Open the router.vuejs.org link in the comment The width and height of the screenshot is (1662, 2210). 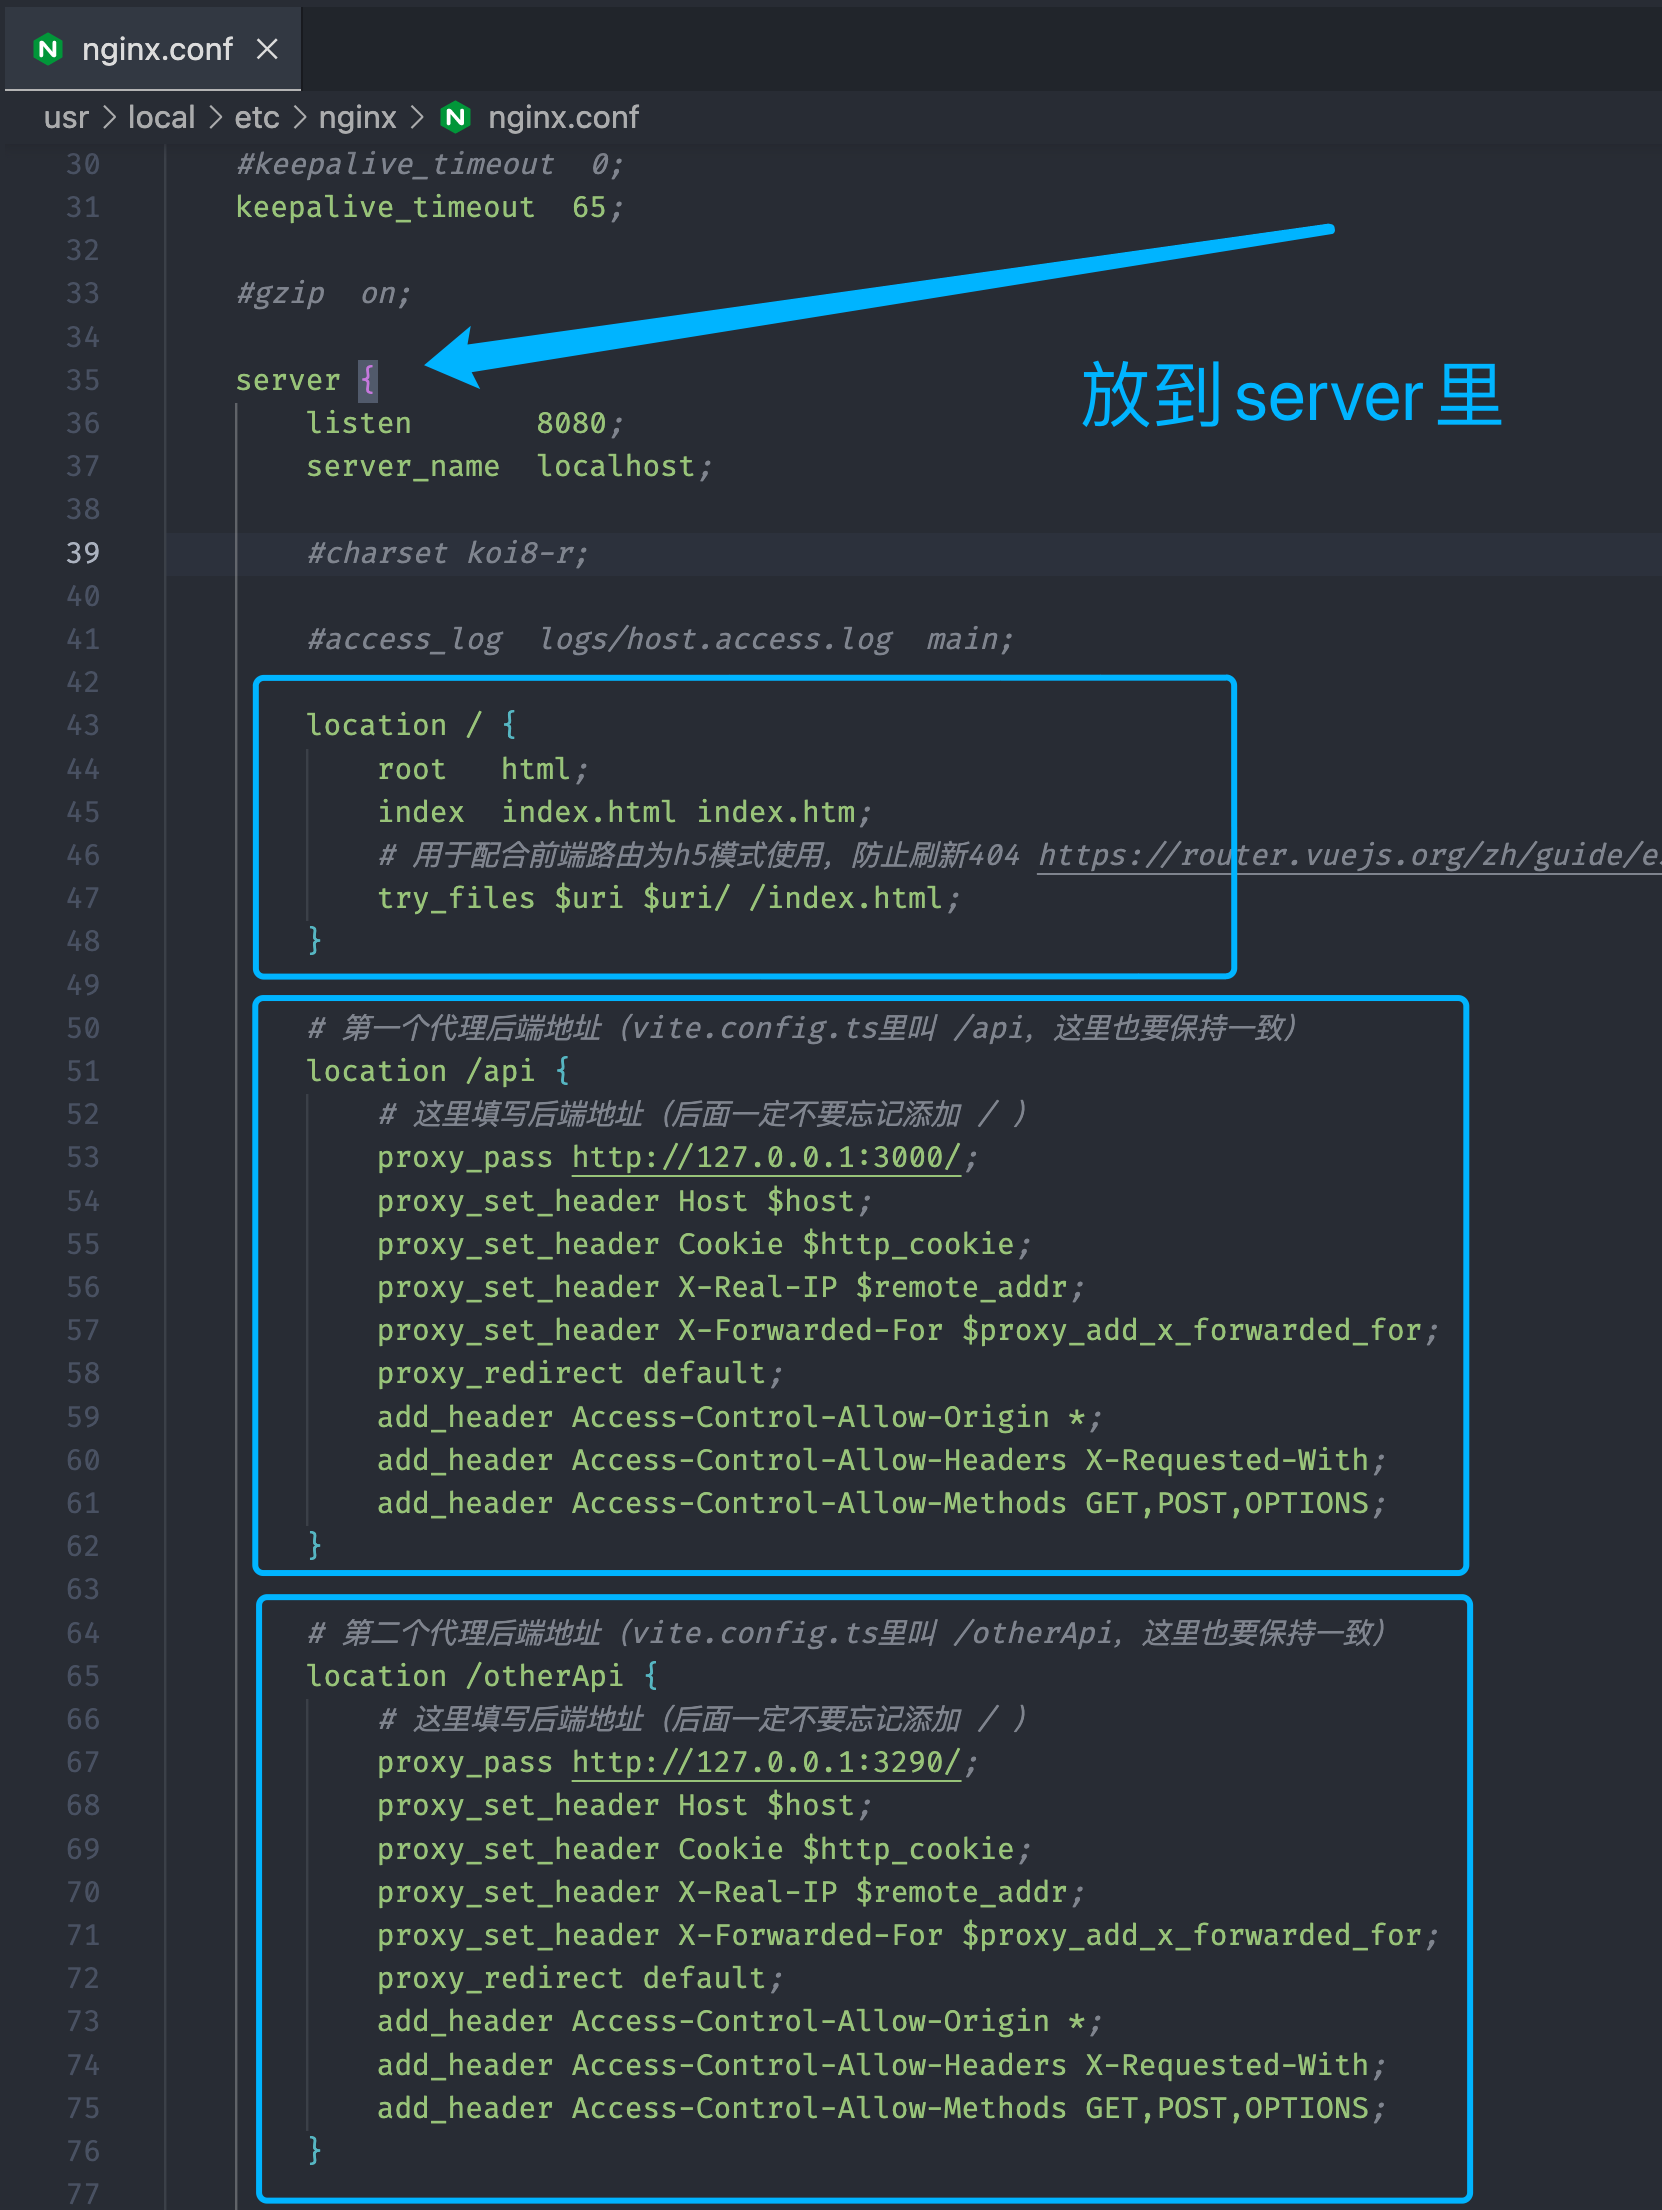click(1349, 855)
